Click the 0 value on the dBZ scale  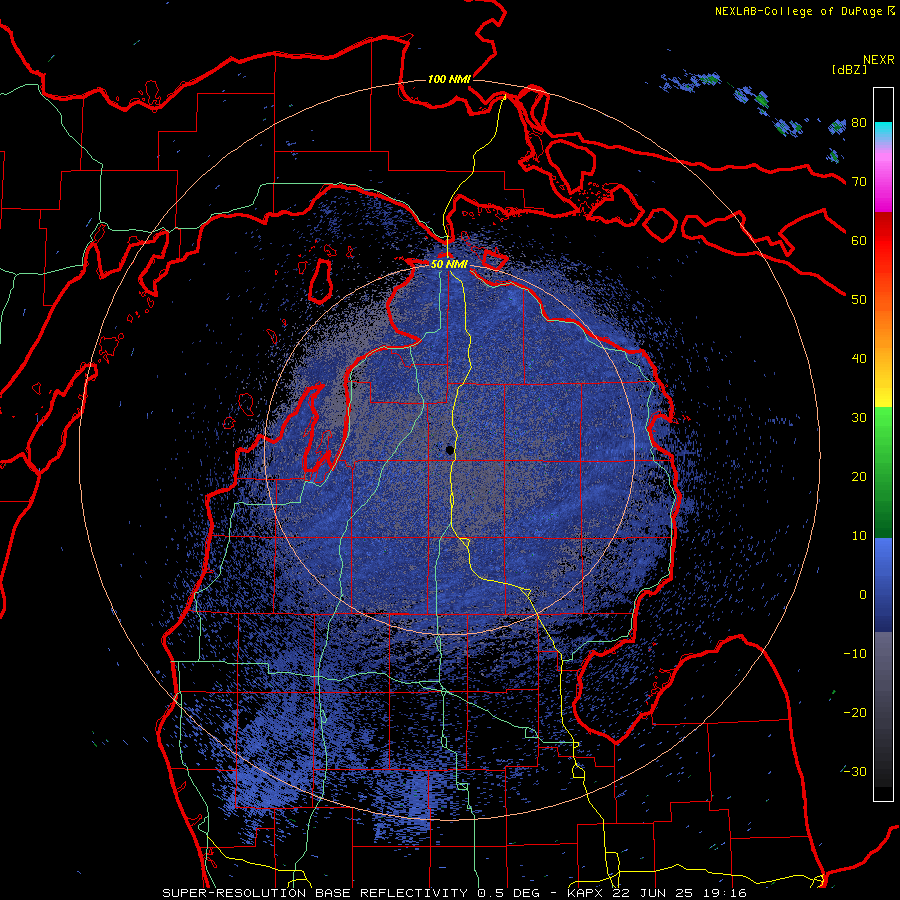tap(863, 595)
